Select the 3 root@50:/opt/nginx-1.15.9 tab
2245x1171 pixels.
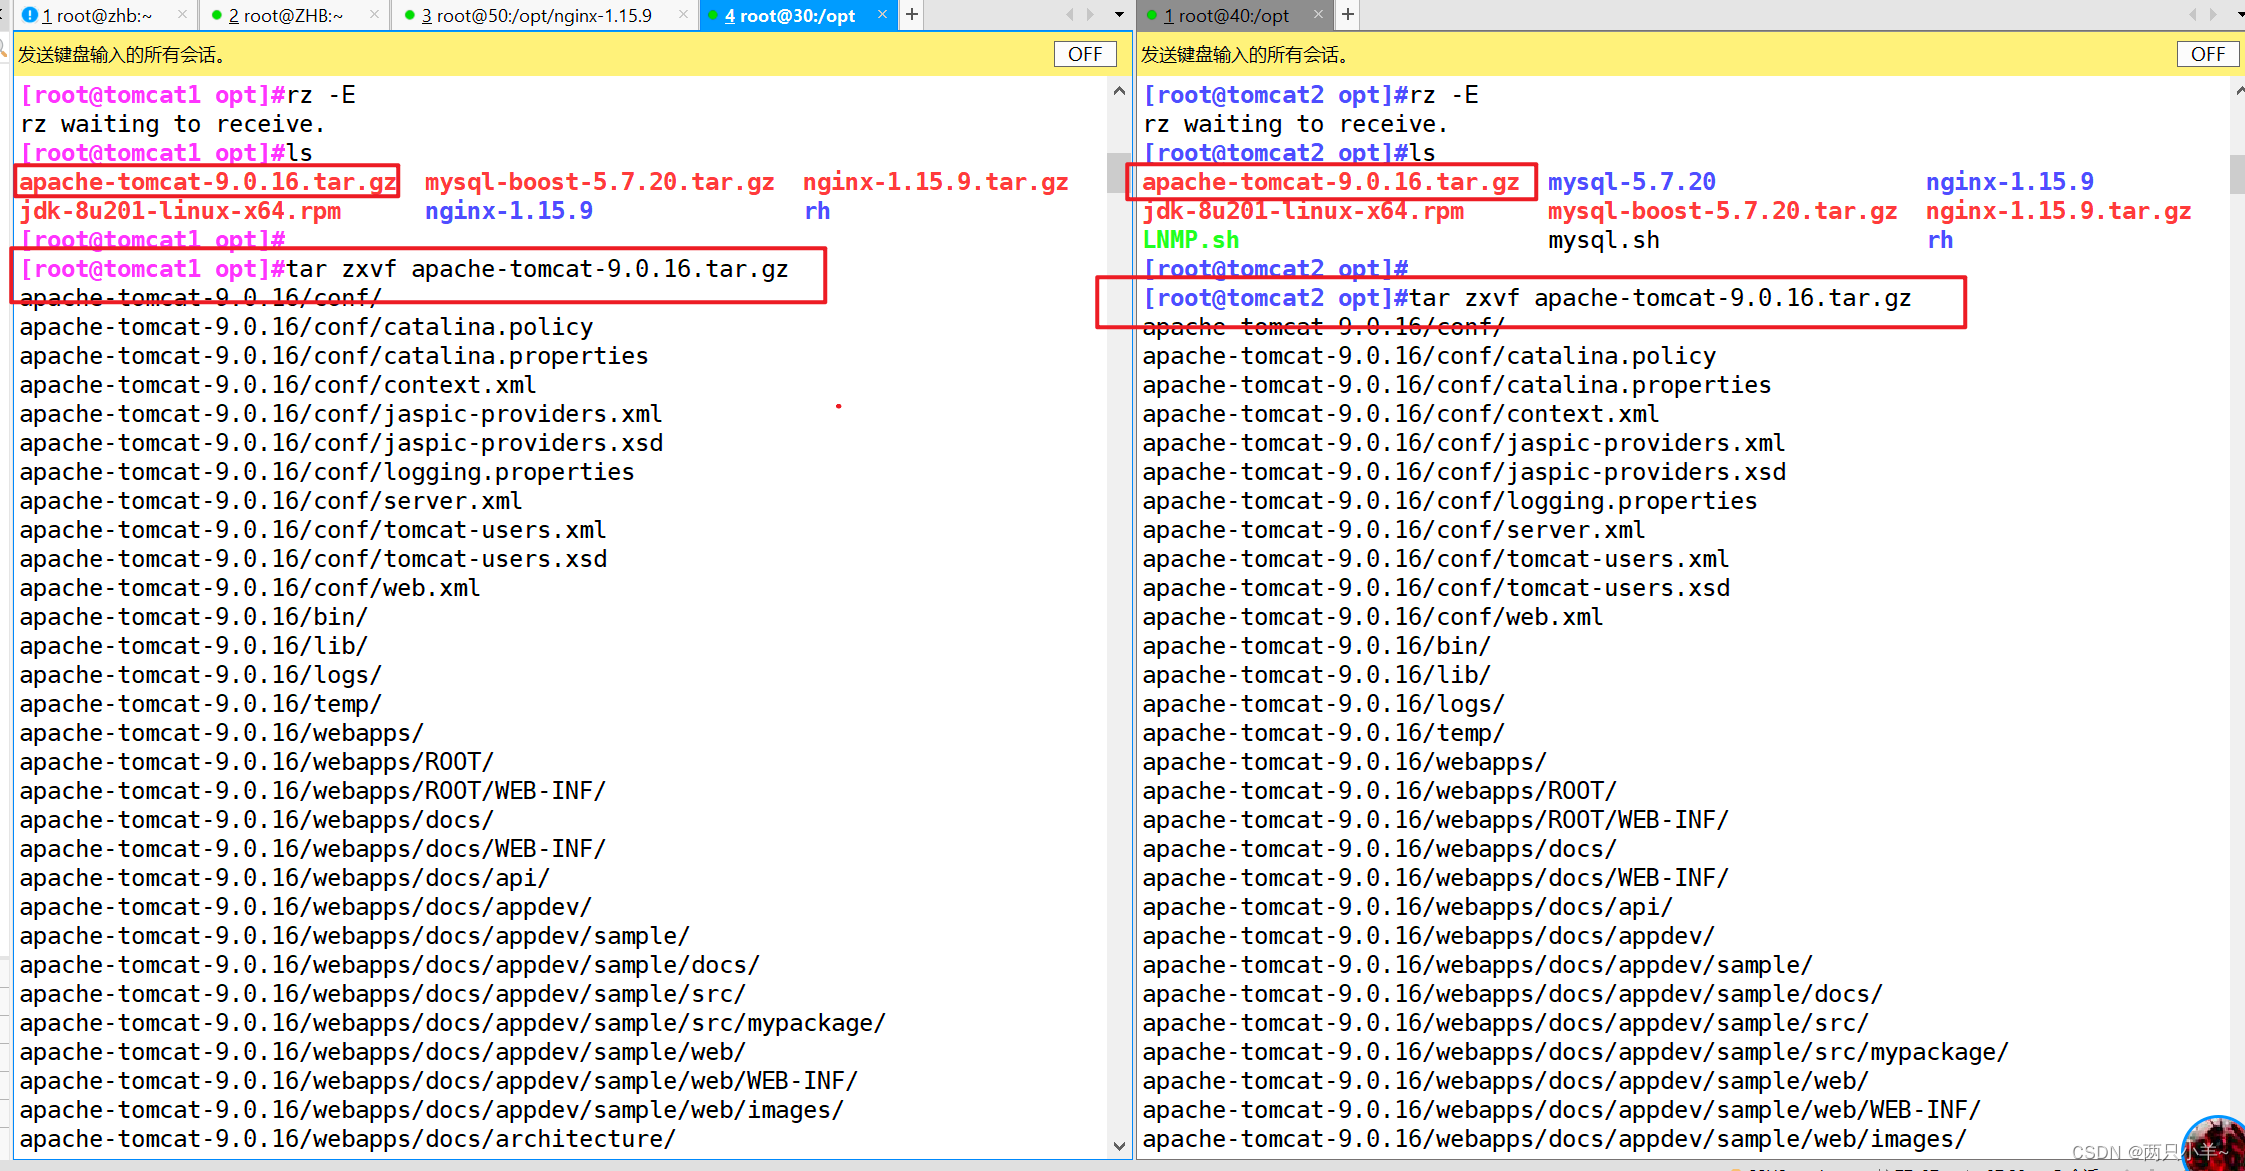536,15
